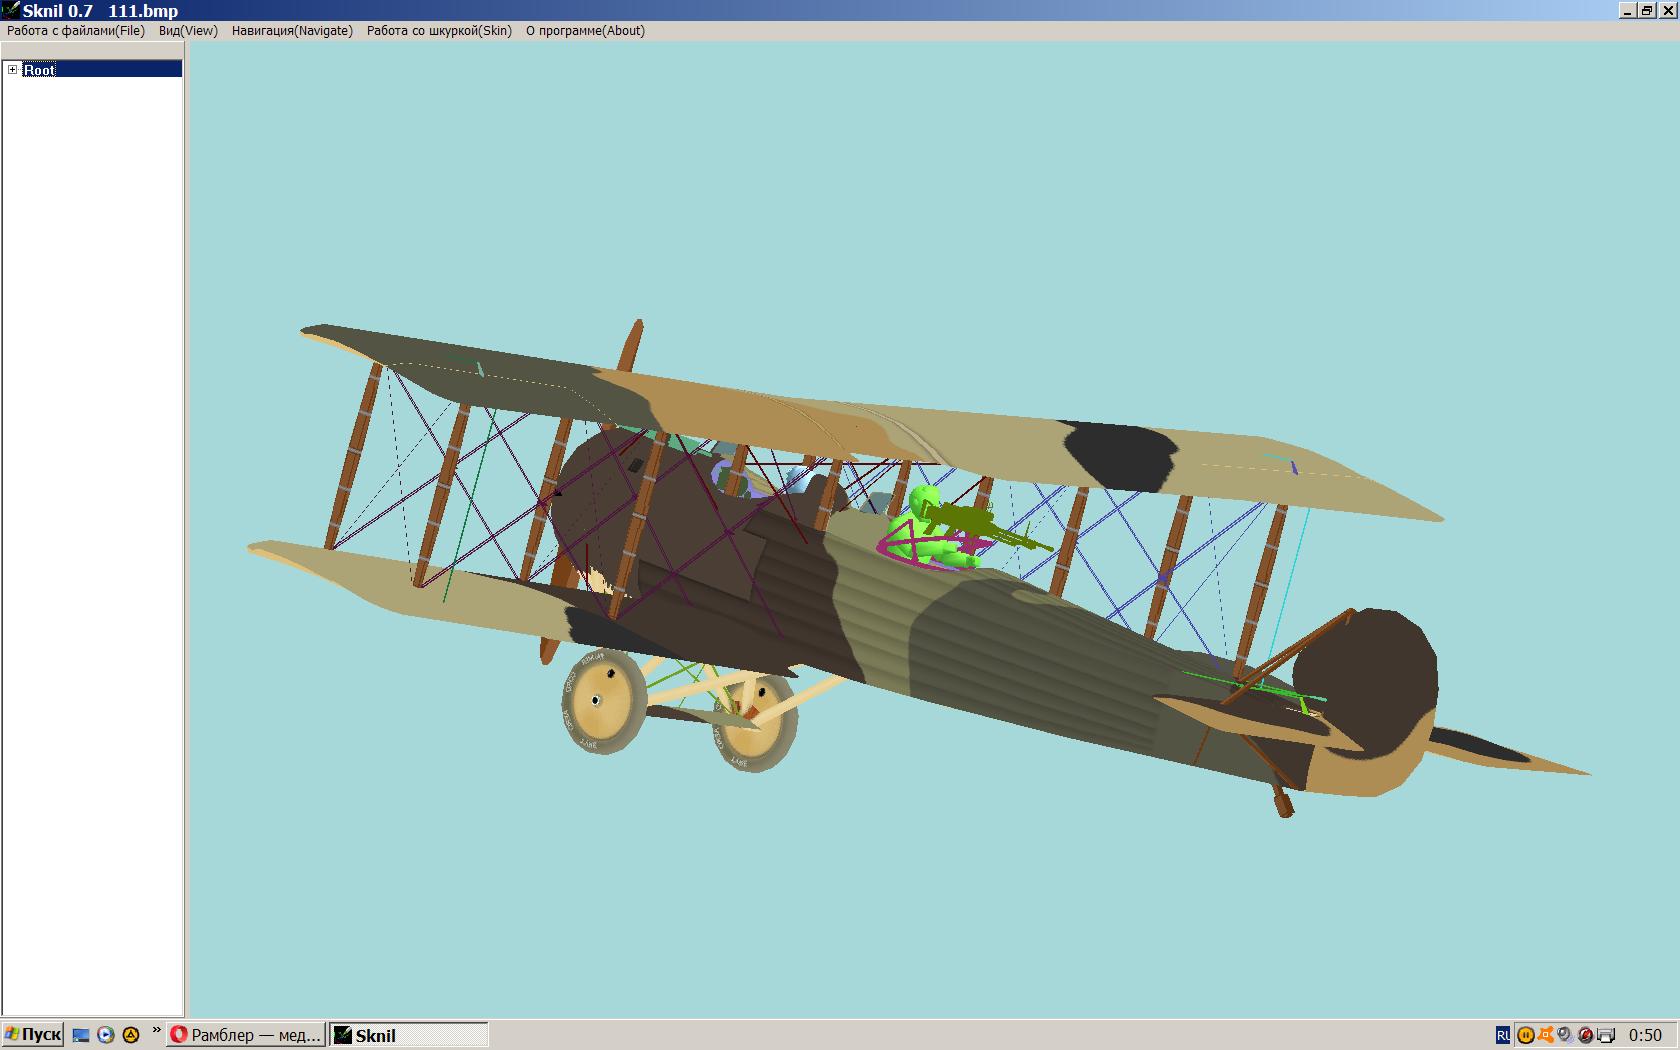Switch to the Рамблер Opera taskbar window
This screenshot has width=1680, height=1050.
pos(246,1035)
